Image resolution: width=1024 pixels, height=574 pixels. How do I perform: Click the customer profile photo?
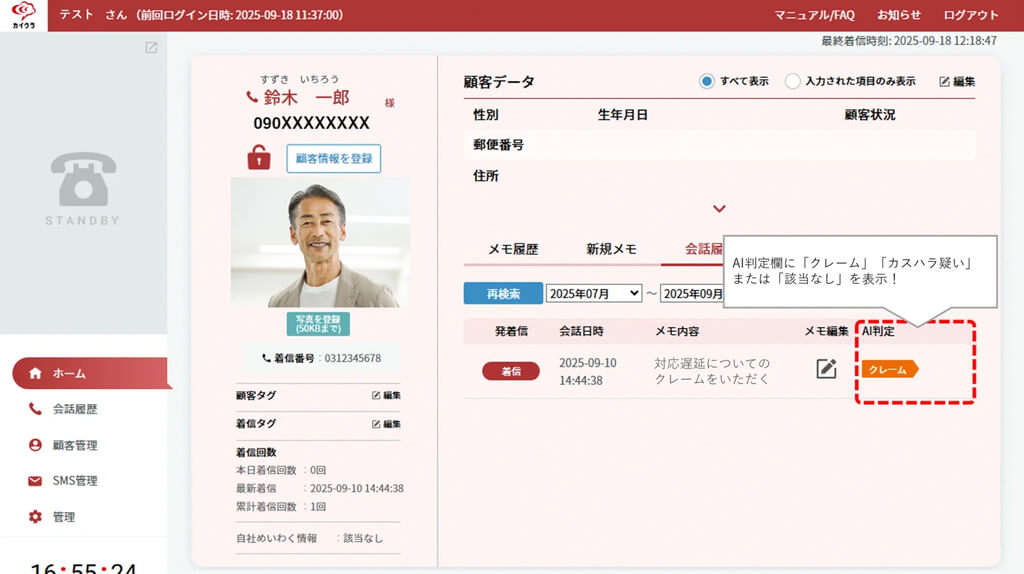click(x=320, y=243)
